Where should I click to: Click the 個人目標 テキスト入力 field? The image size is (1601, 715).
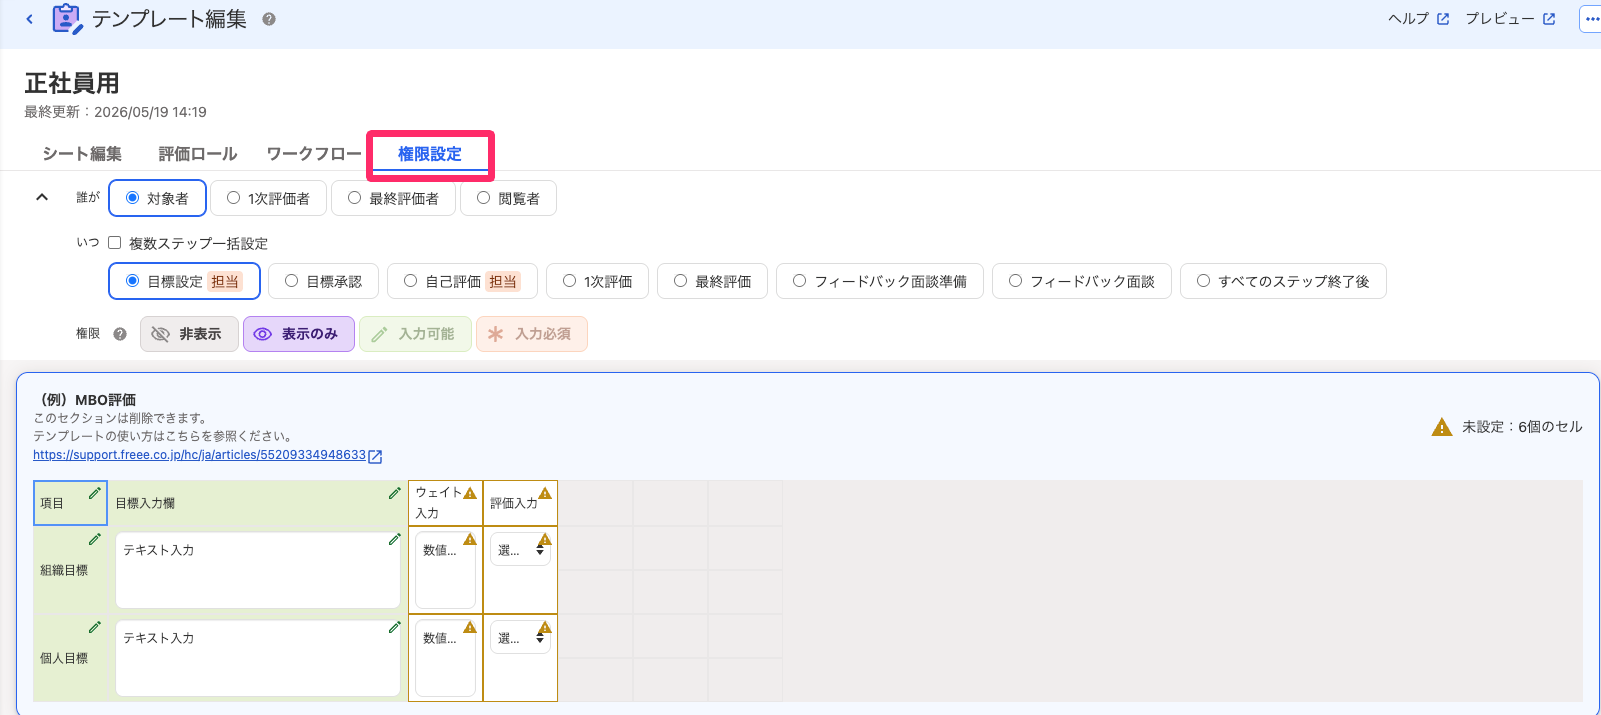point(258,658)
